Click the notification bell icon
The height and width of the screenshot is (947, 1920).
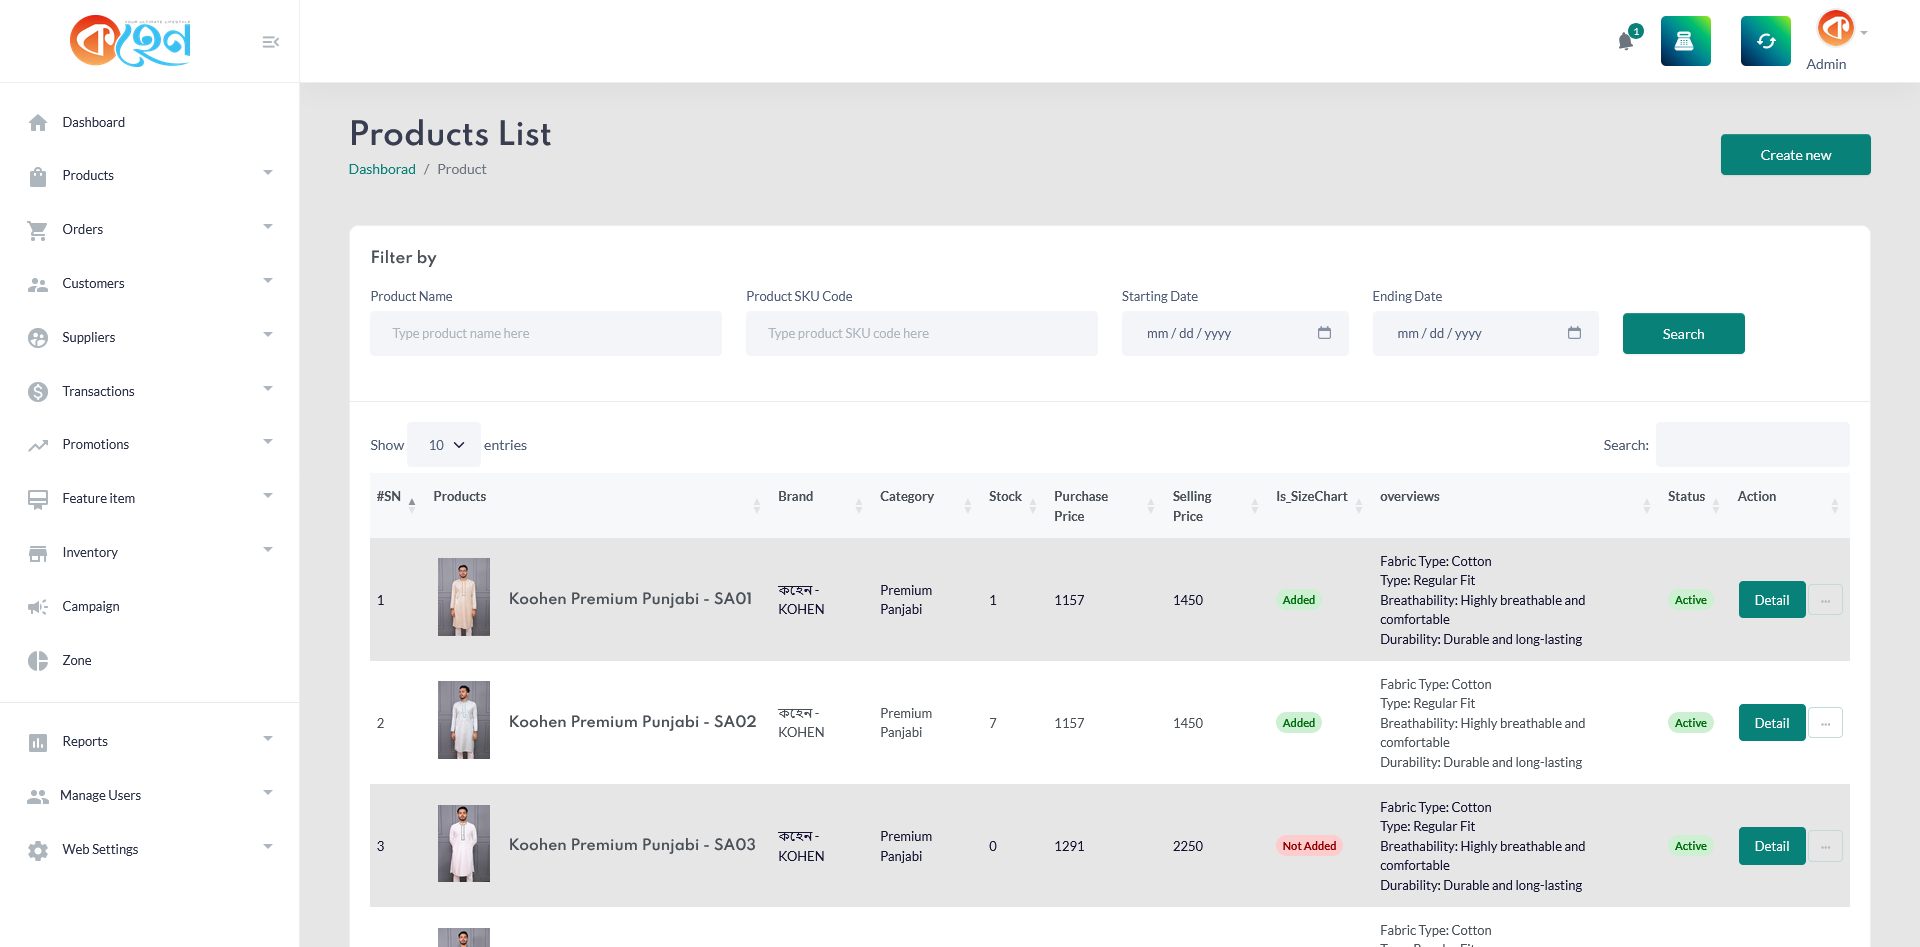[1625, 41]
